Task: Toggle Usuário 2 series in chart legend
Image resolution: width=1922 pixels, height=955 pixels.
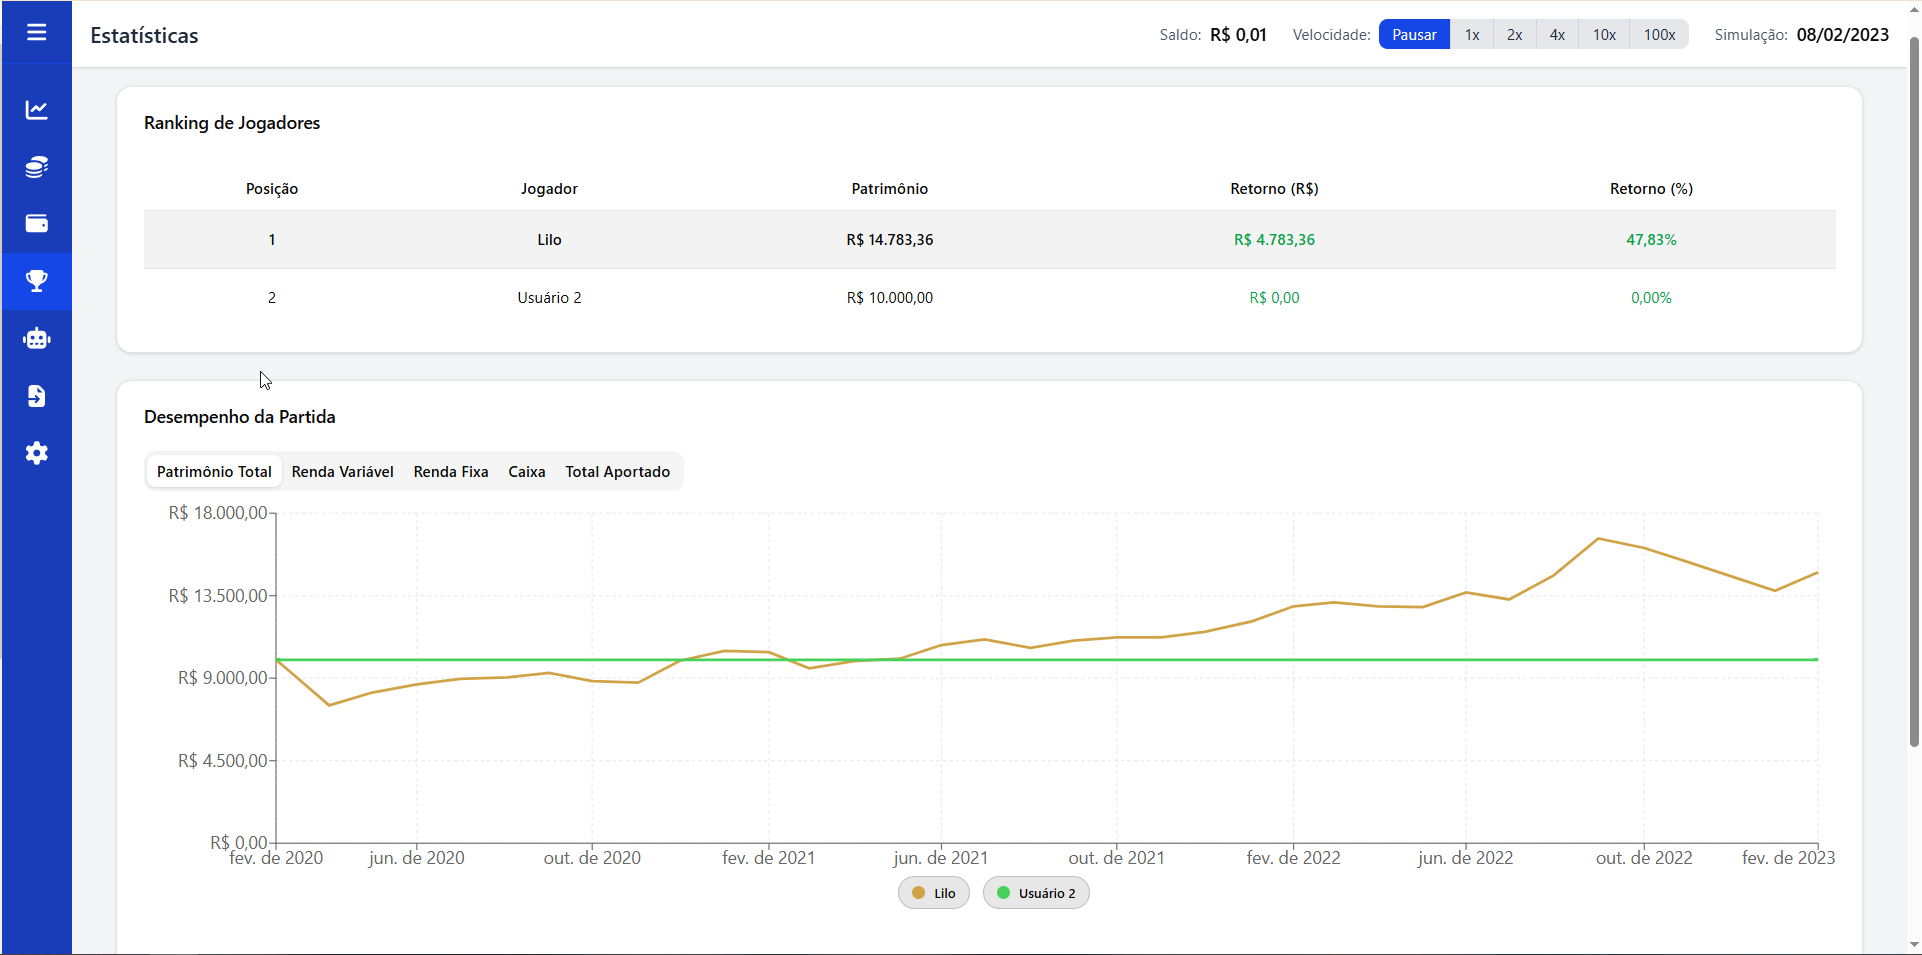Action: coord(1036,893)
